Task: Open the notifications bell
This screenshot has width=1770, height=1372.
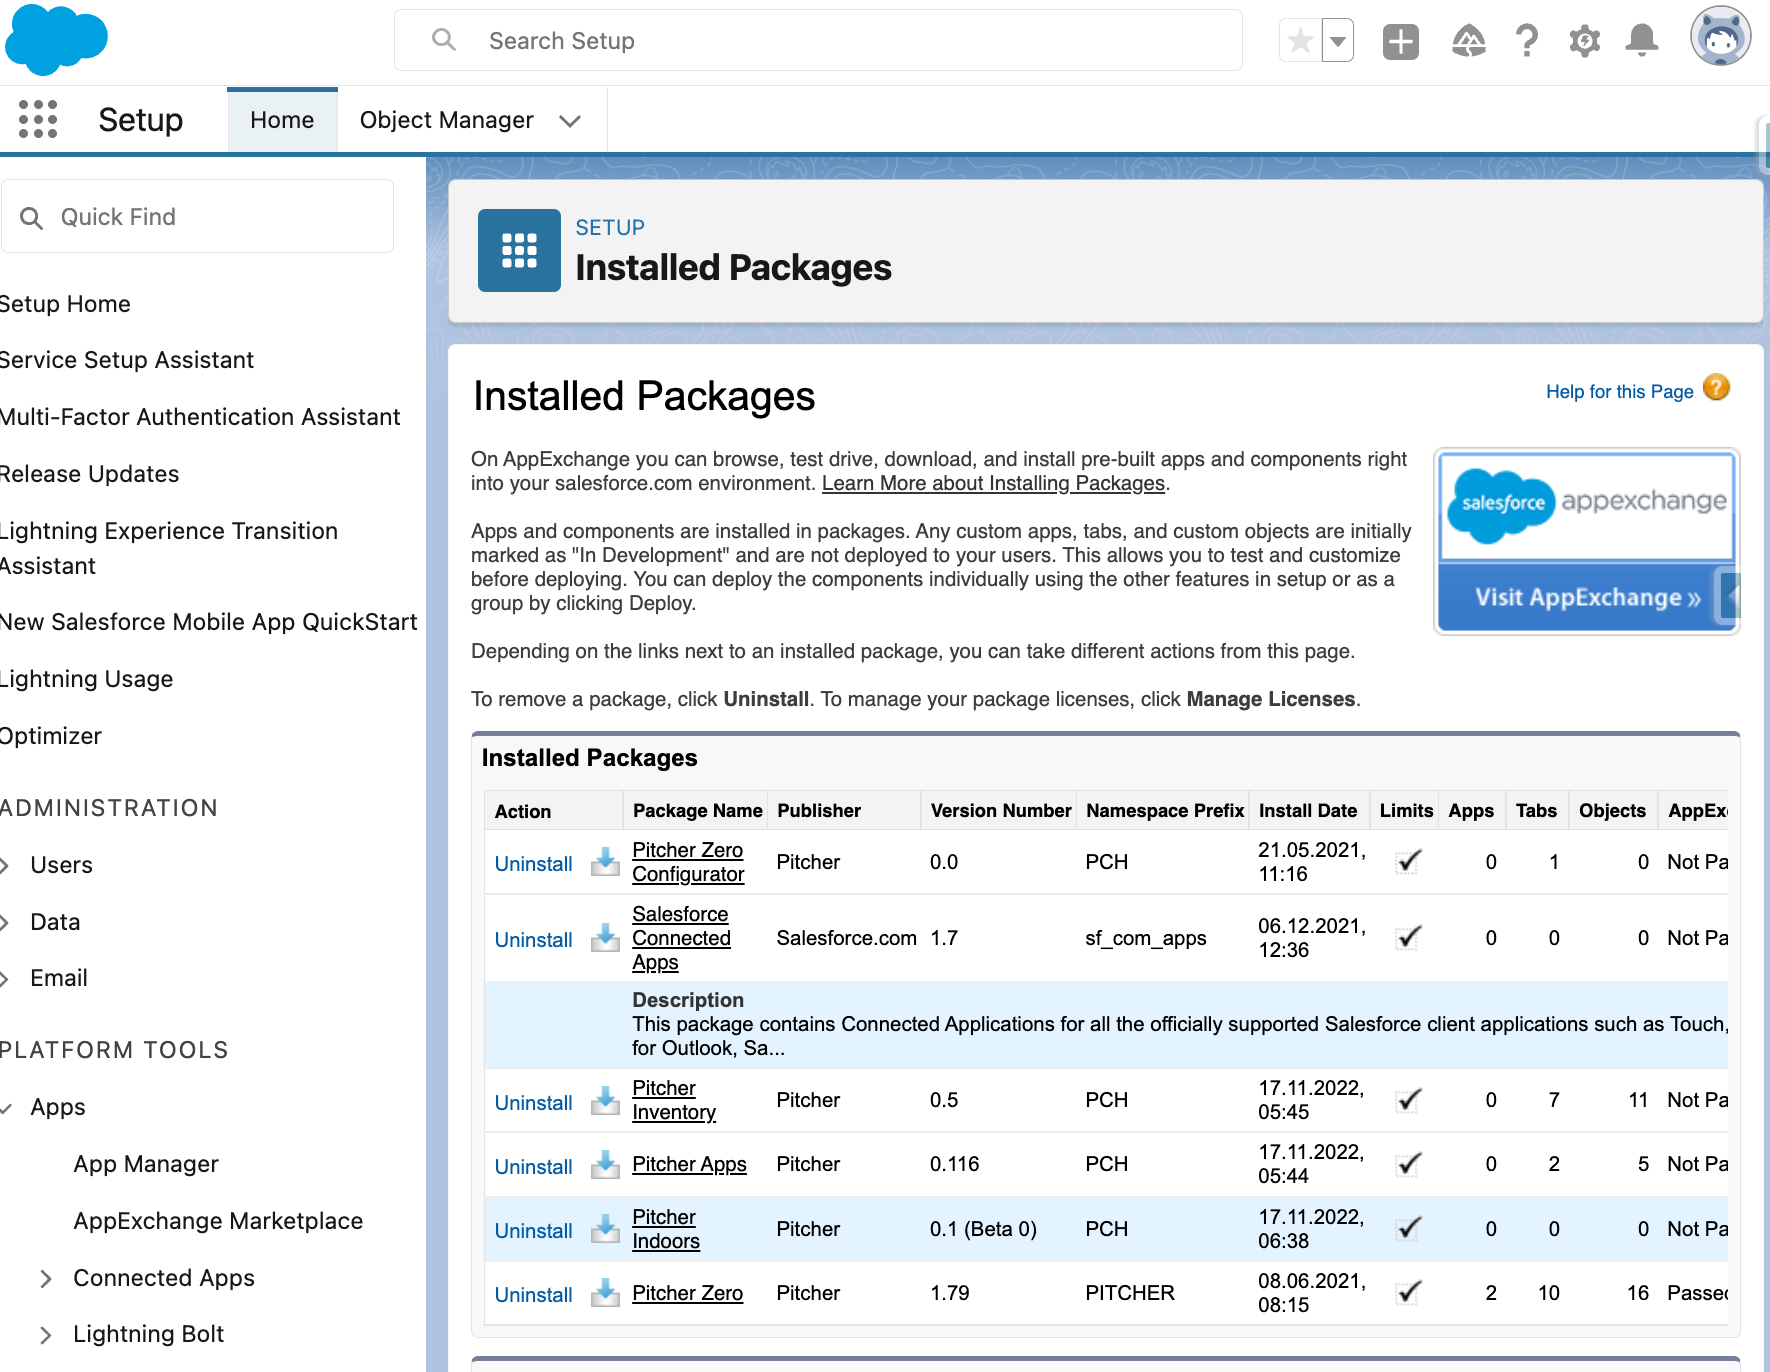Action: pos(1641,41)
